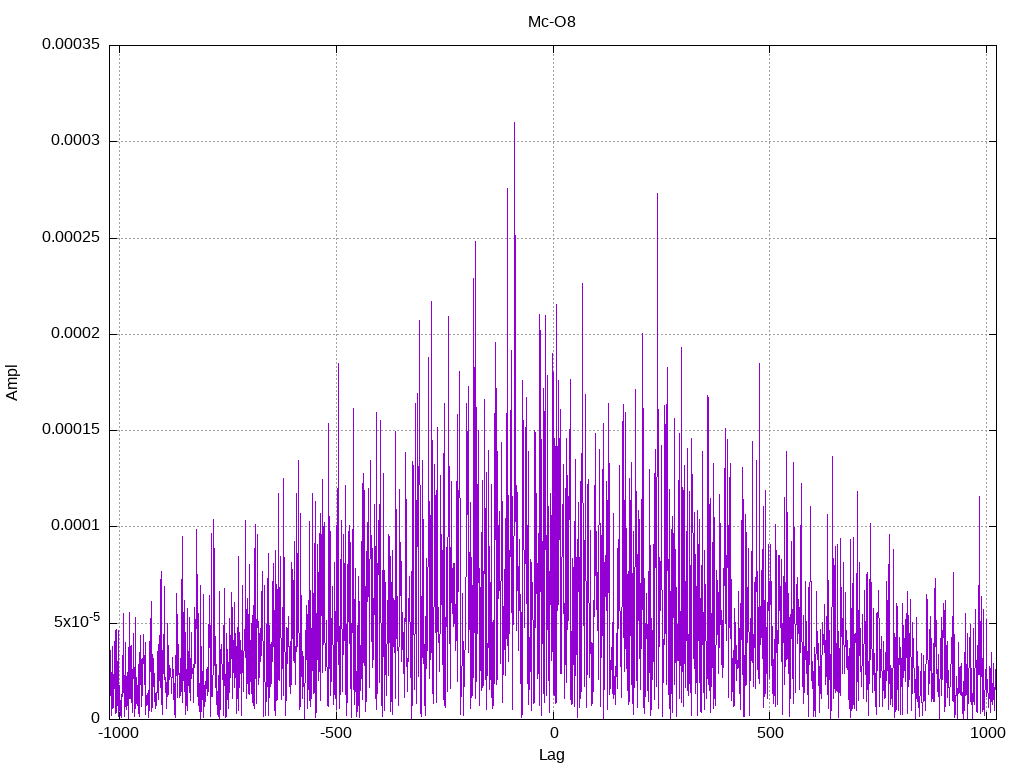The width and height of the screenshot is (1024, 768).
Task: Click y-axis tick label 0.0001
Action: 76,525
